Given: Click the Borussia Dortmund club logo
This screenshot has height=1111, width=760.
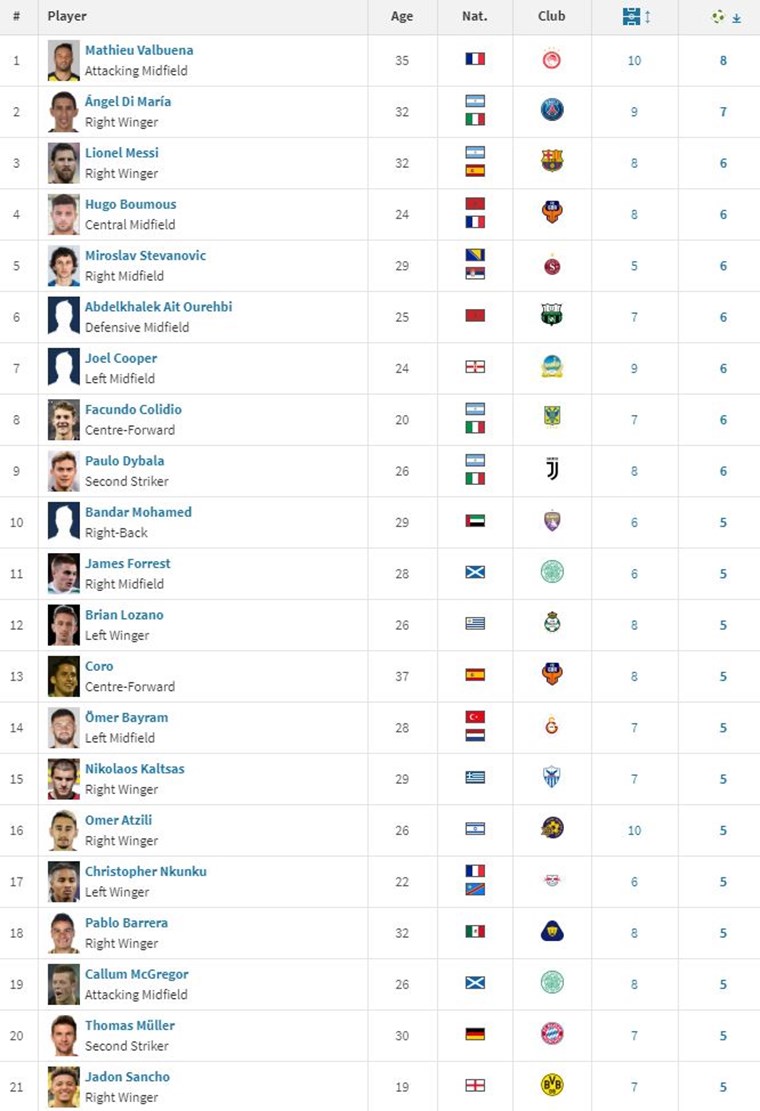Looking at the screenshot, I should coord(552,1086).
